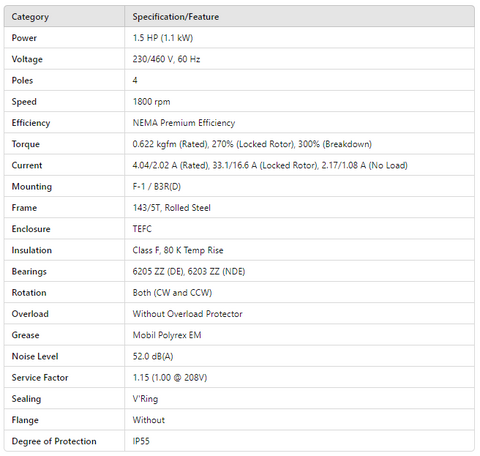Click the Specification/Feature column header
The image size is (480, 456).
(x=176, y=17)
